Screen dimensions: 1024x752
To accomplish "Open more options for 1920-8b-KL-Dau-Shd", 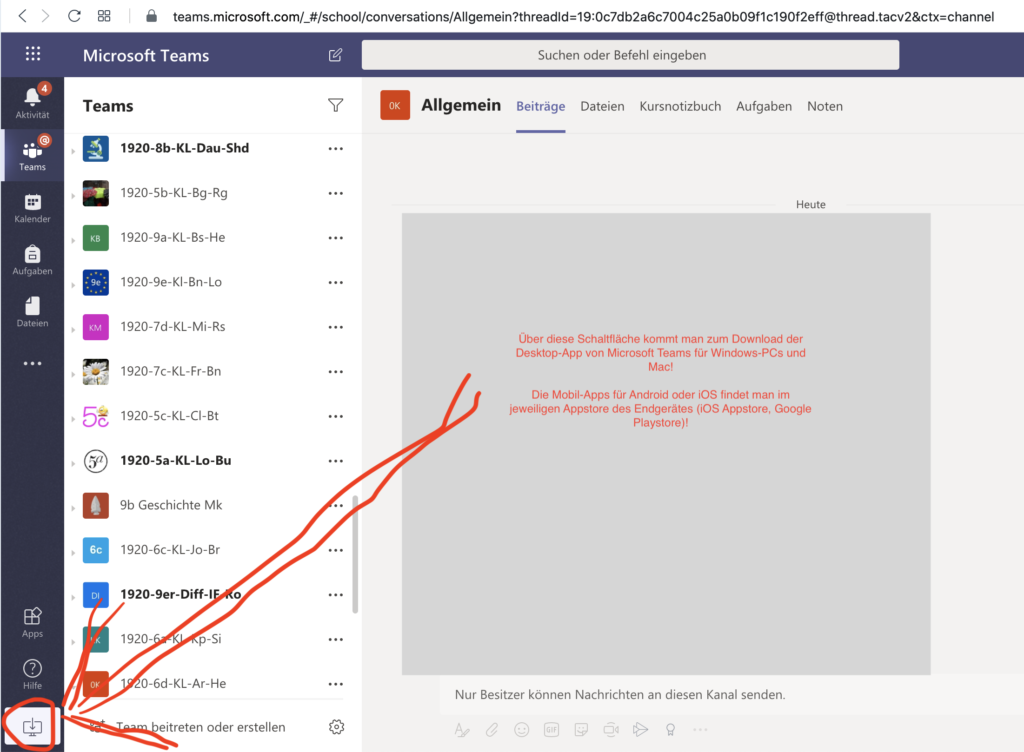I will click(336, 149).
